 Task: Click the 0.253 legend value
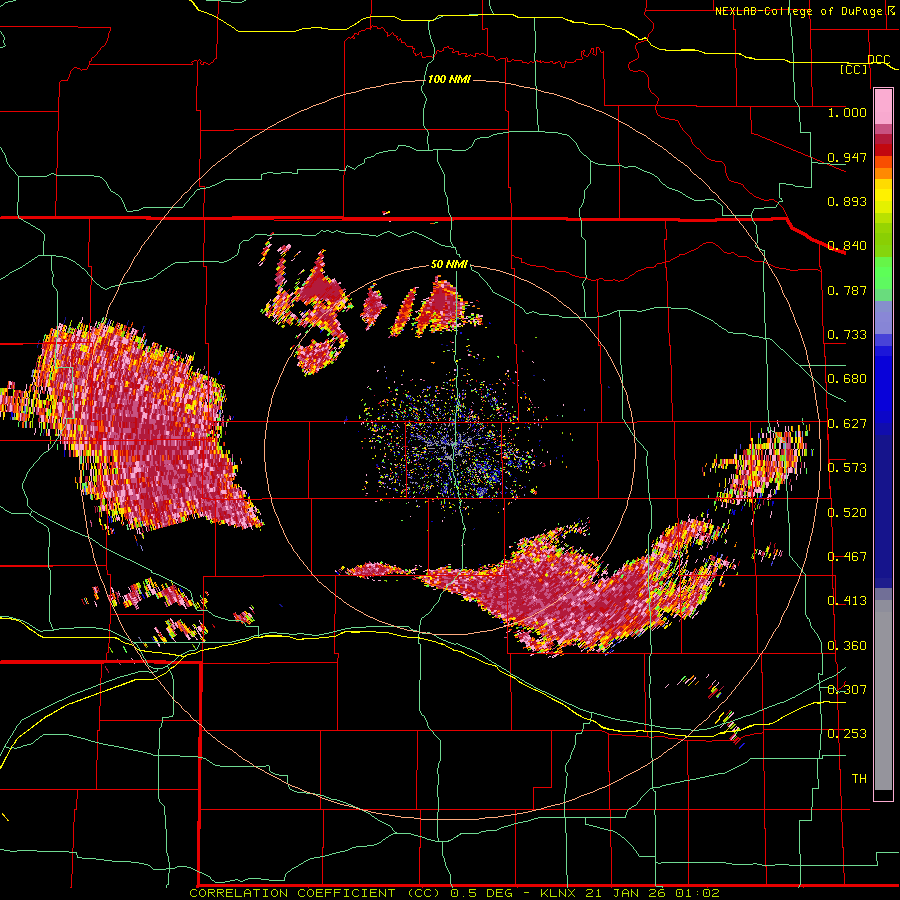pos(847,734)
